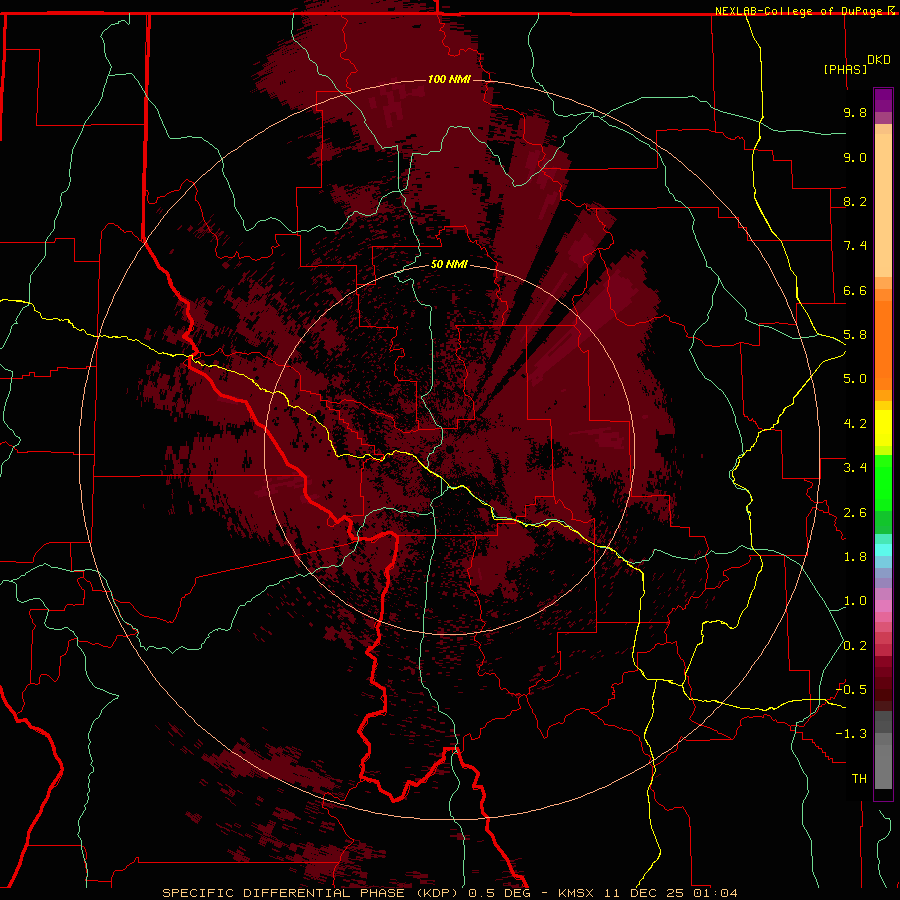Click the 11 DEC 25 01:04 timestamp
The height and width of the screenshot is (900, 900).
(670, 893)
